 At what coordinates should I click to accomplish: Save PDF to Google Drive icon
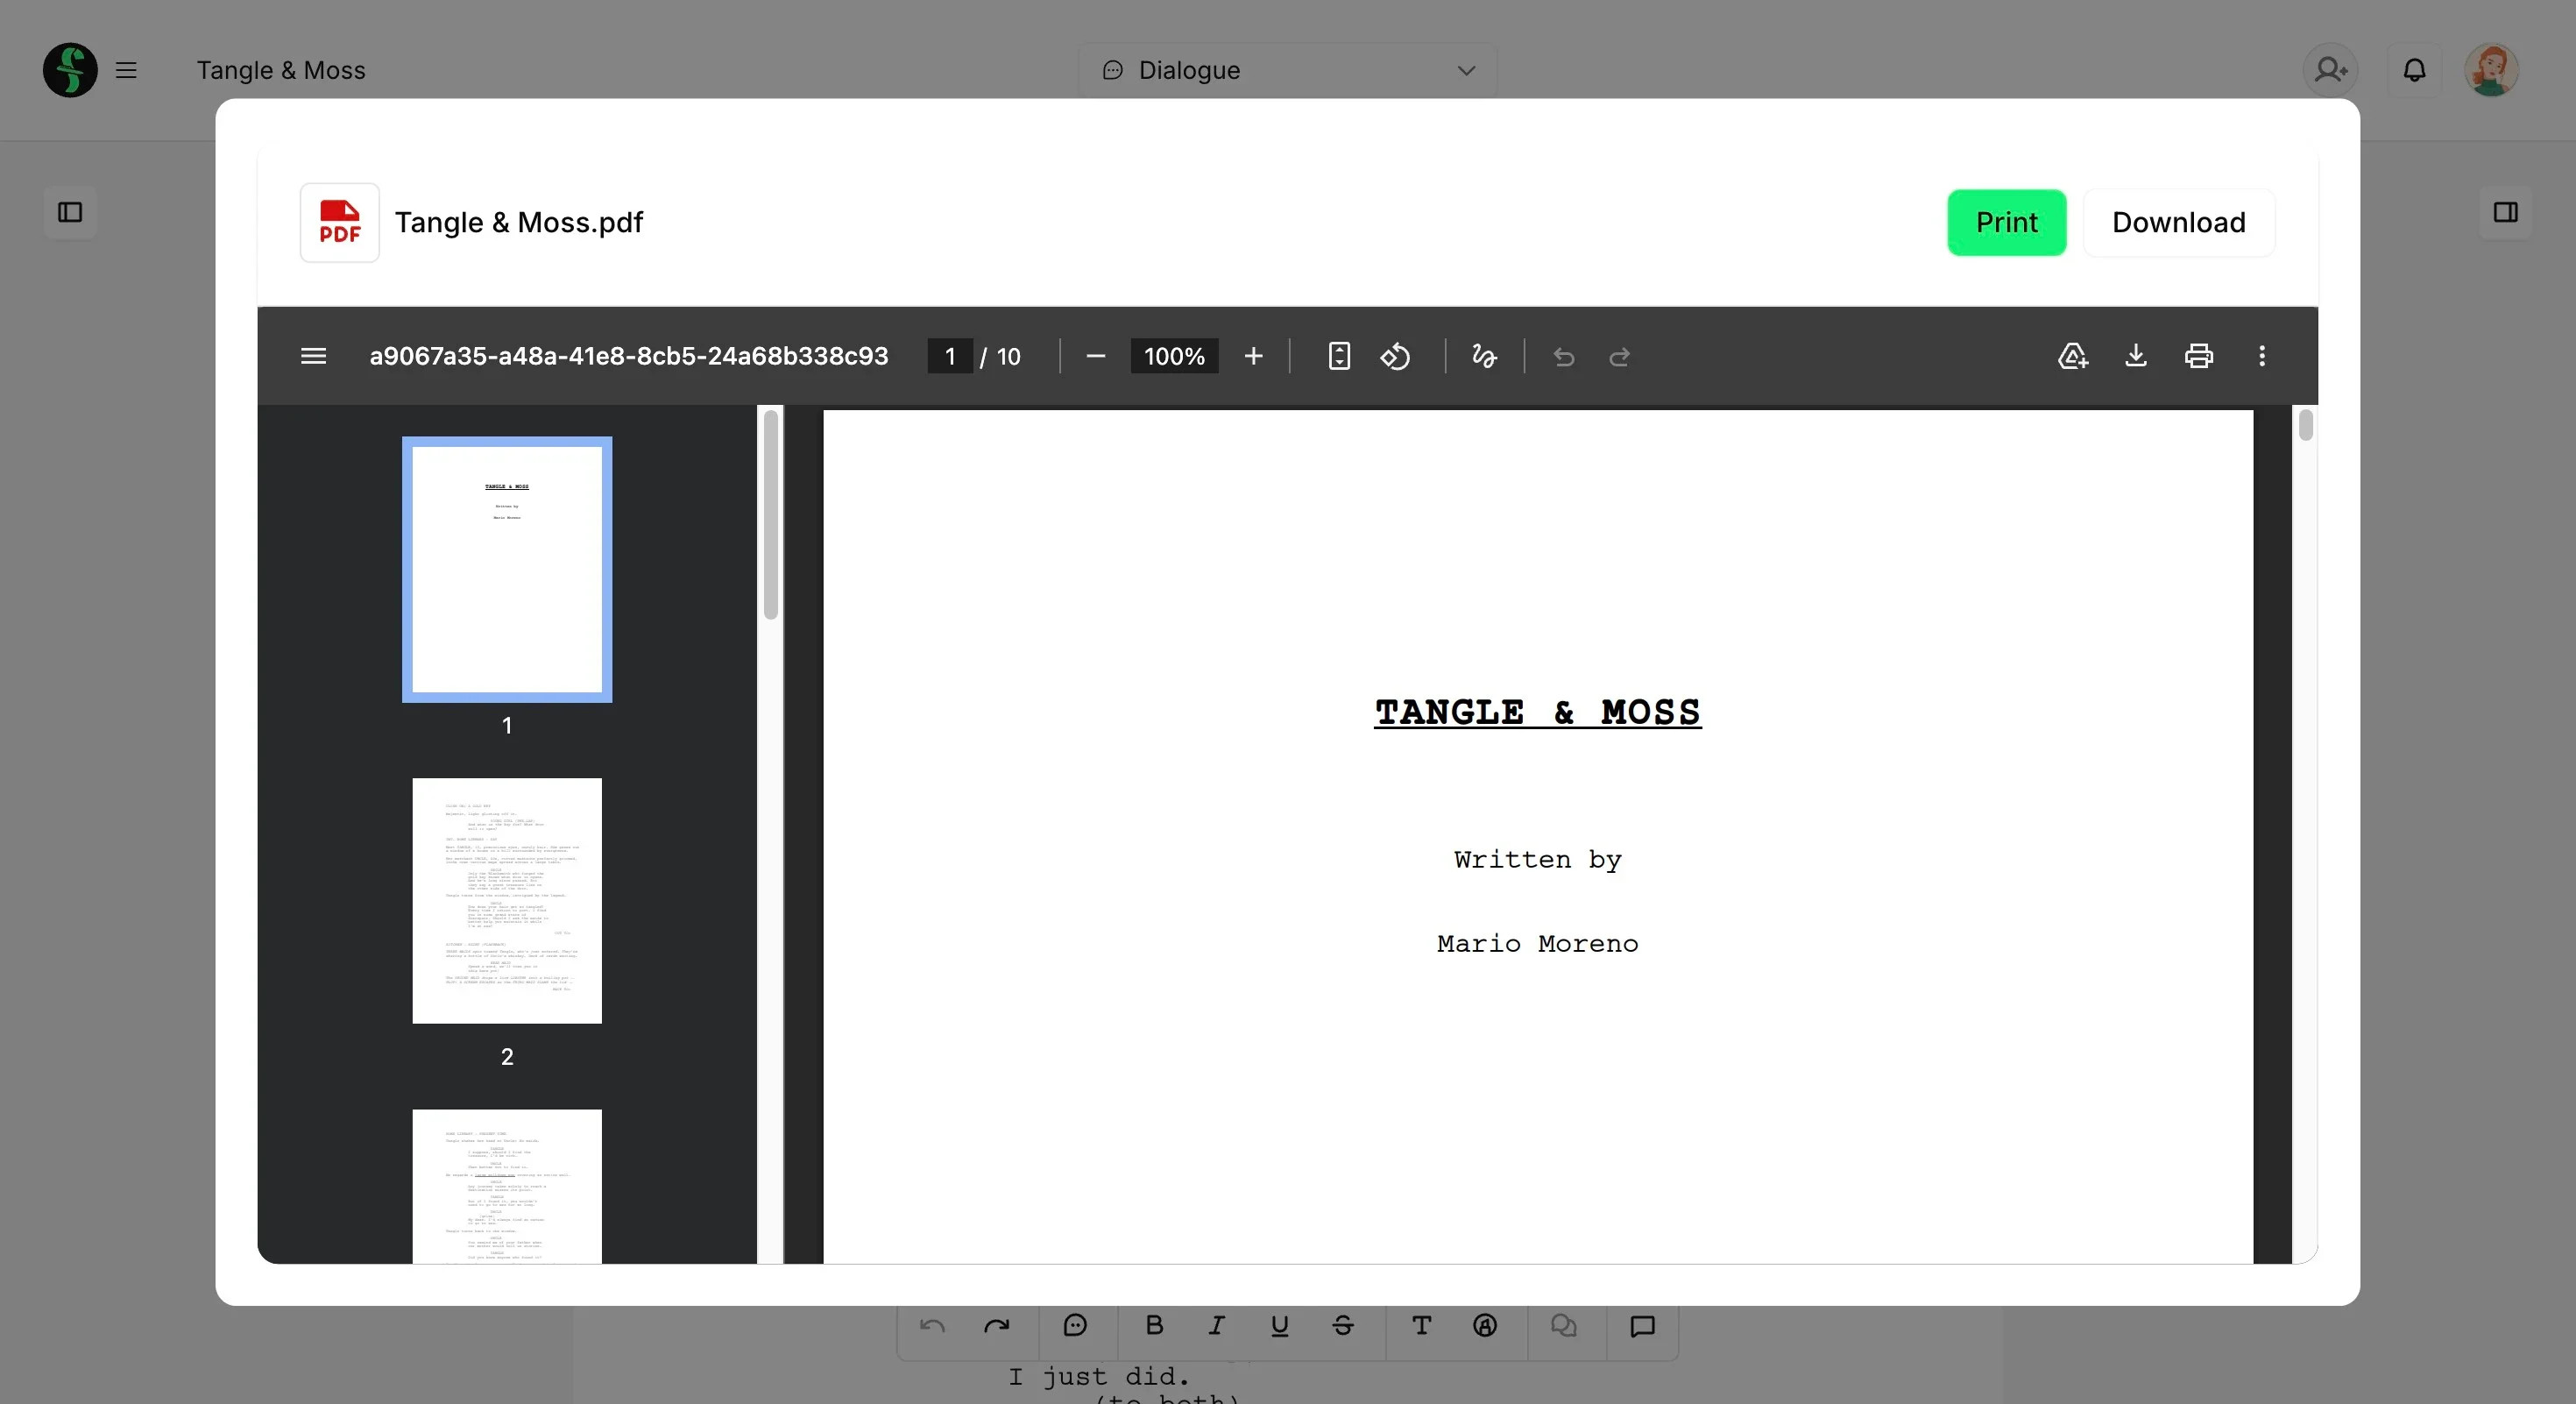pos(2072,356)
